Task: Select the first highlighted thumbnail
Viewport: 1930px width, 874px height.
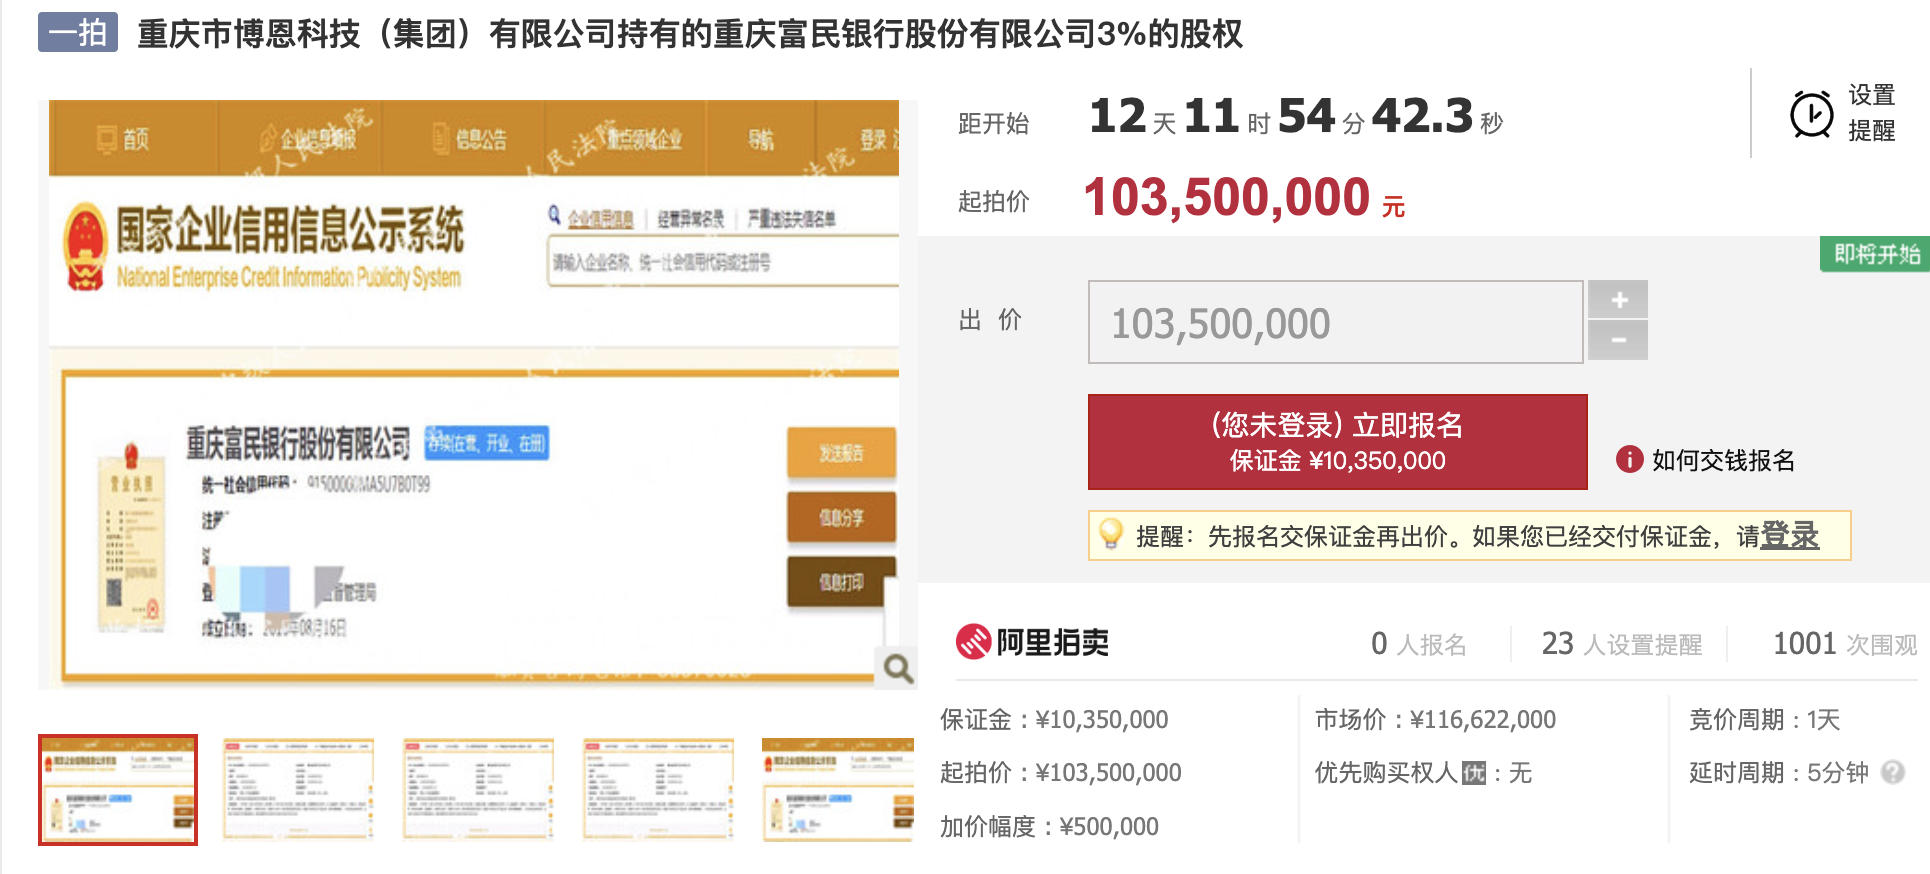Action: point(118,790)
